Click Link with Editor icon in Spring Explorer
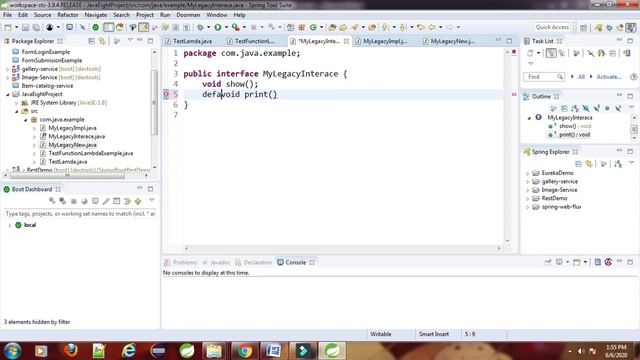This screenshot has width=640, height=360. (x=589, y=164)
